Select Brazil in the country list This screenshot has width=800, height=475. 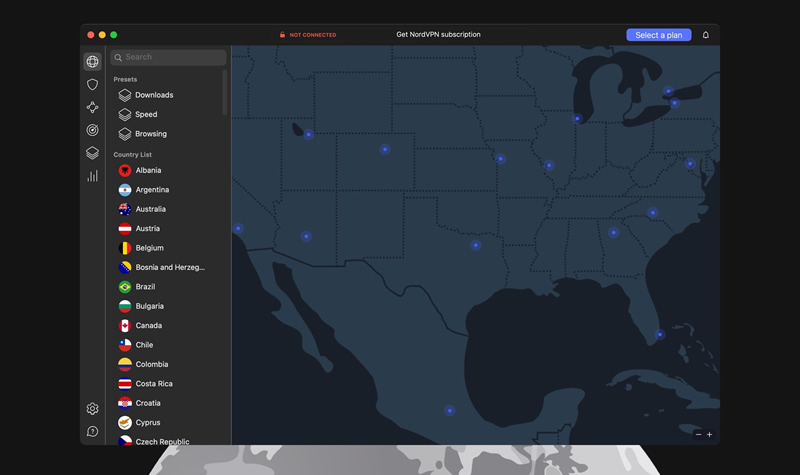[x=145, y=287]
